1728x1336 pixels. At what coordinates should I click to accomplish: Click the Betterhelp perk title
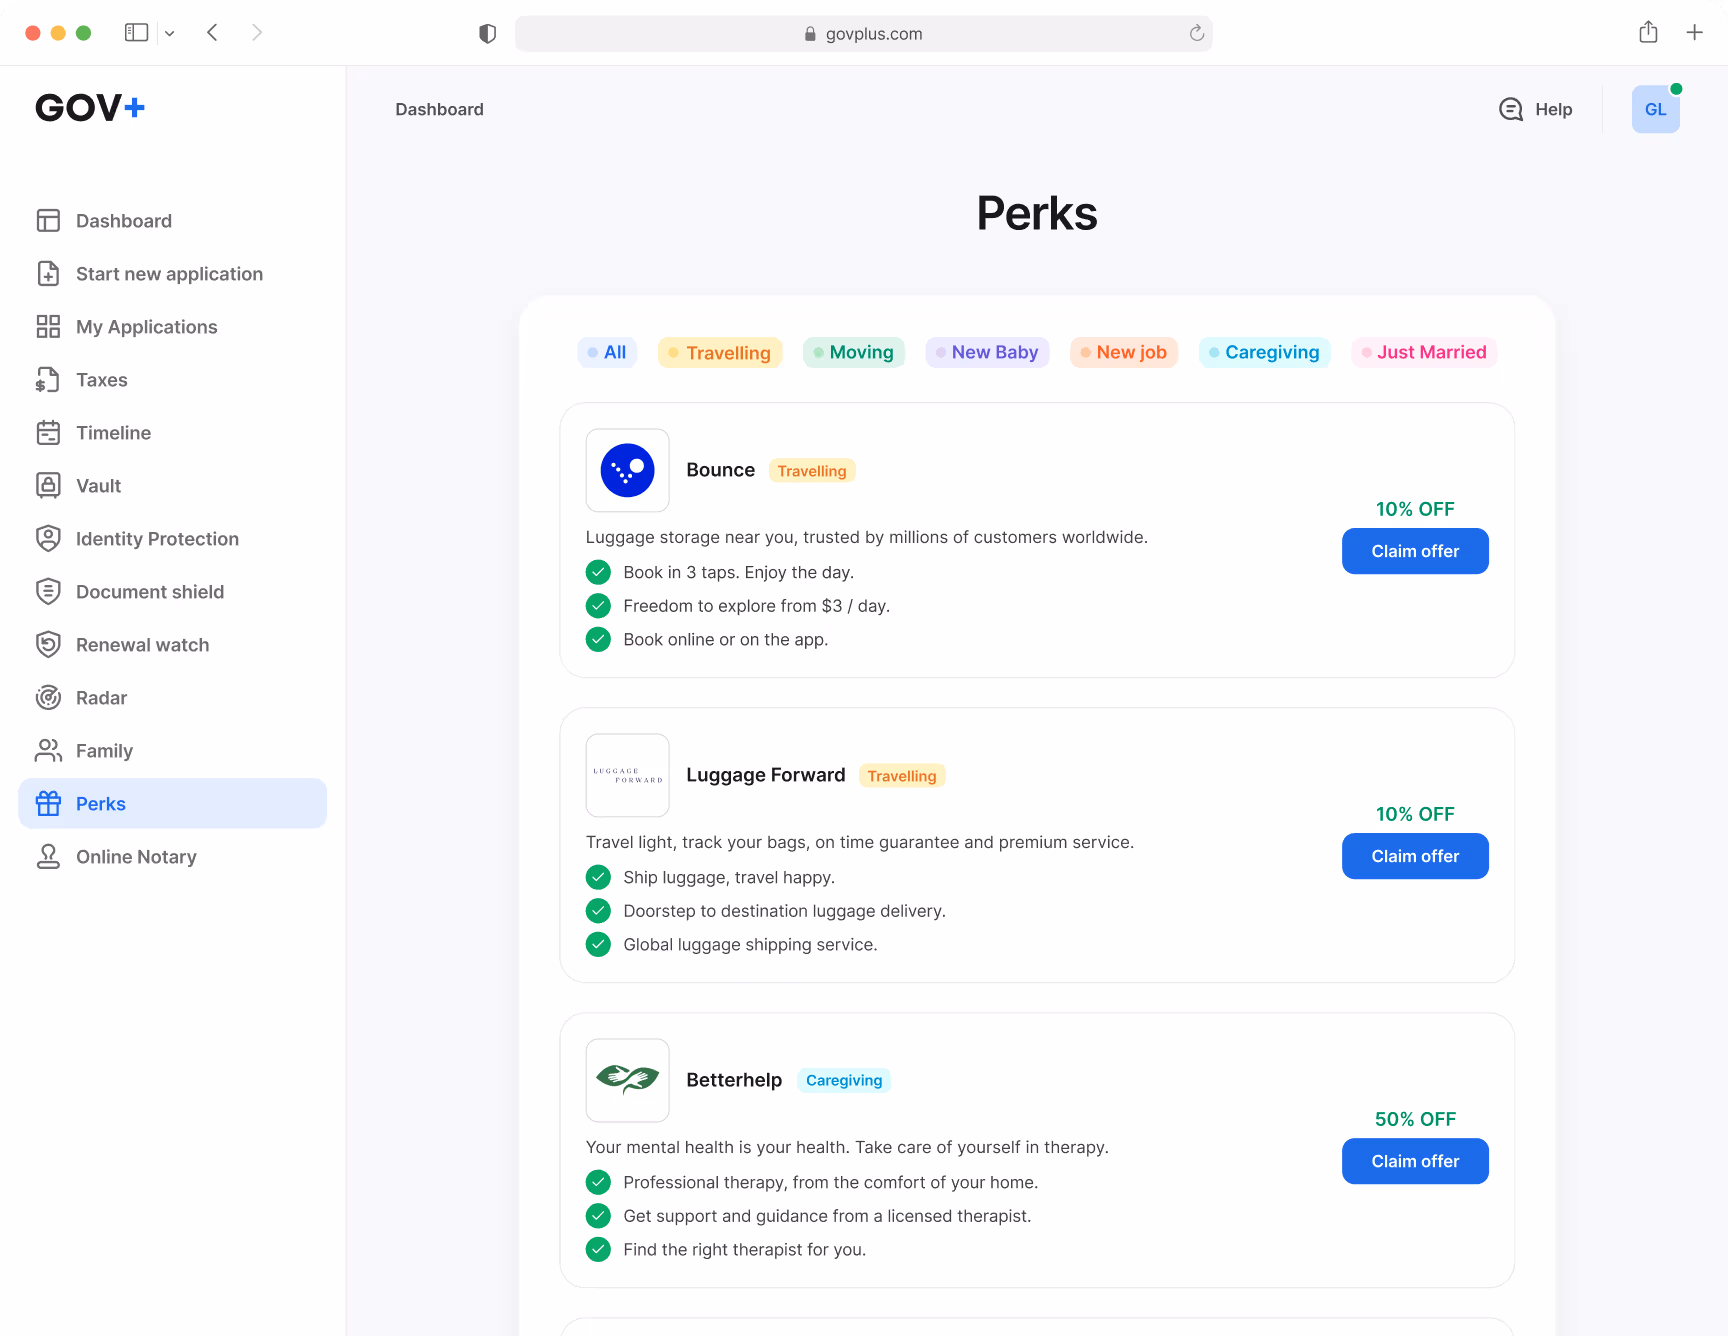(734, 1080)
